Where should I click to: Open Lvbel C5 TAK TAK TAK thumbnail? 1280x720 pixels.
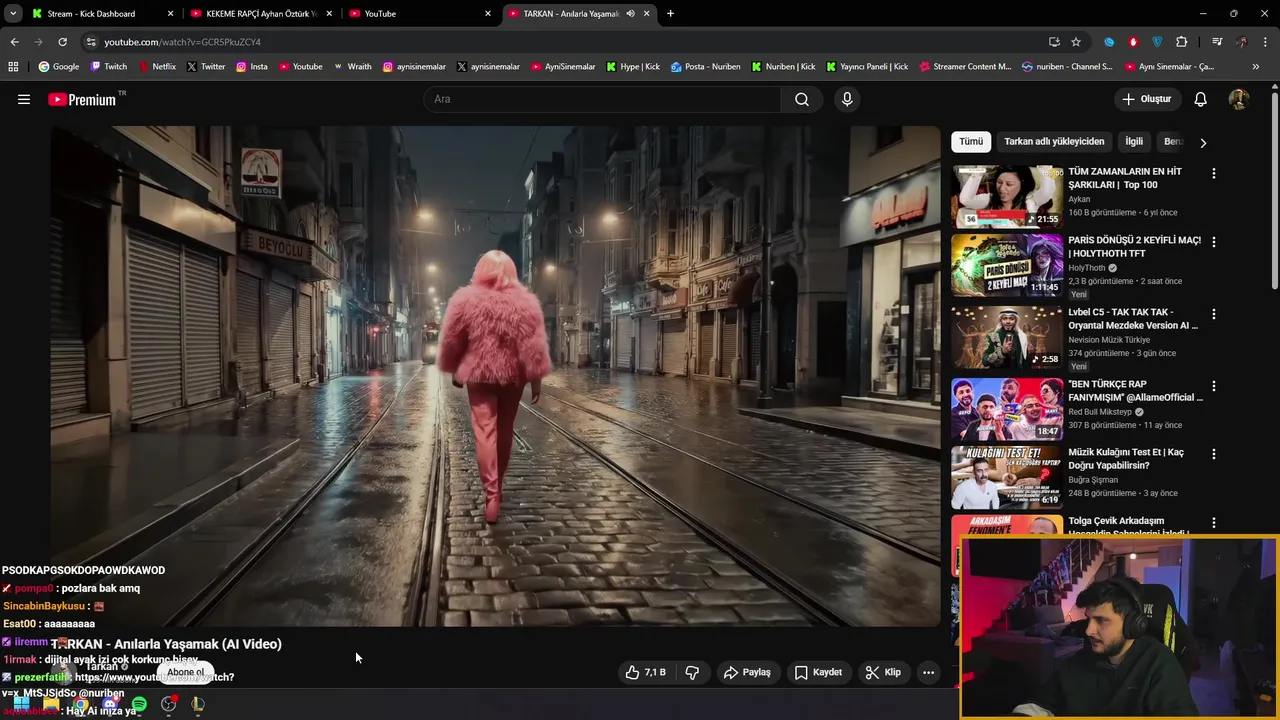[1007, 337]
